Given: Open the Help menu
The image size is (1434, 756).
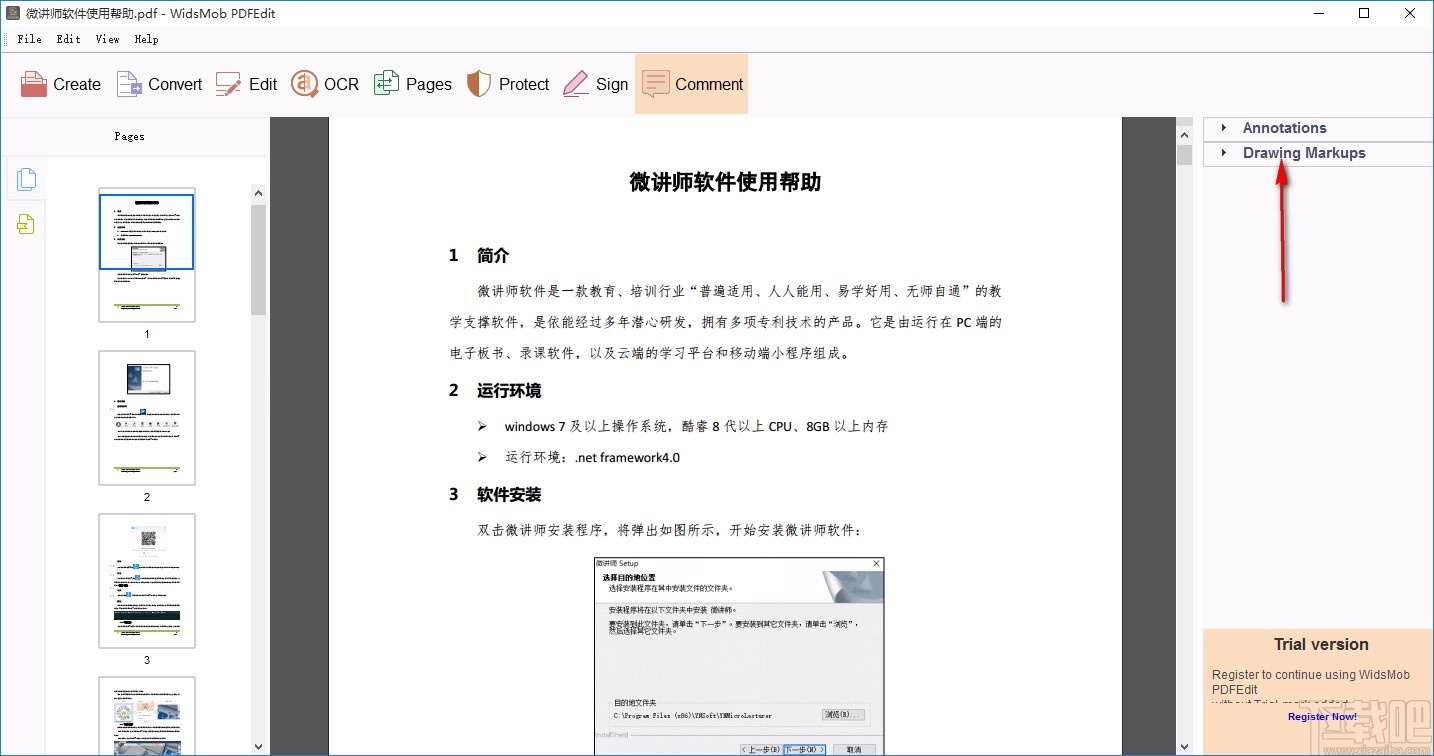Looking at the screenshot, I should 146,39.
